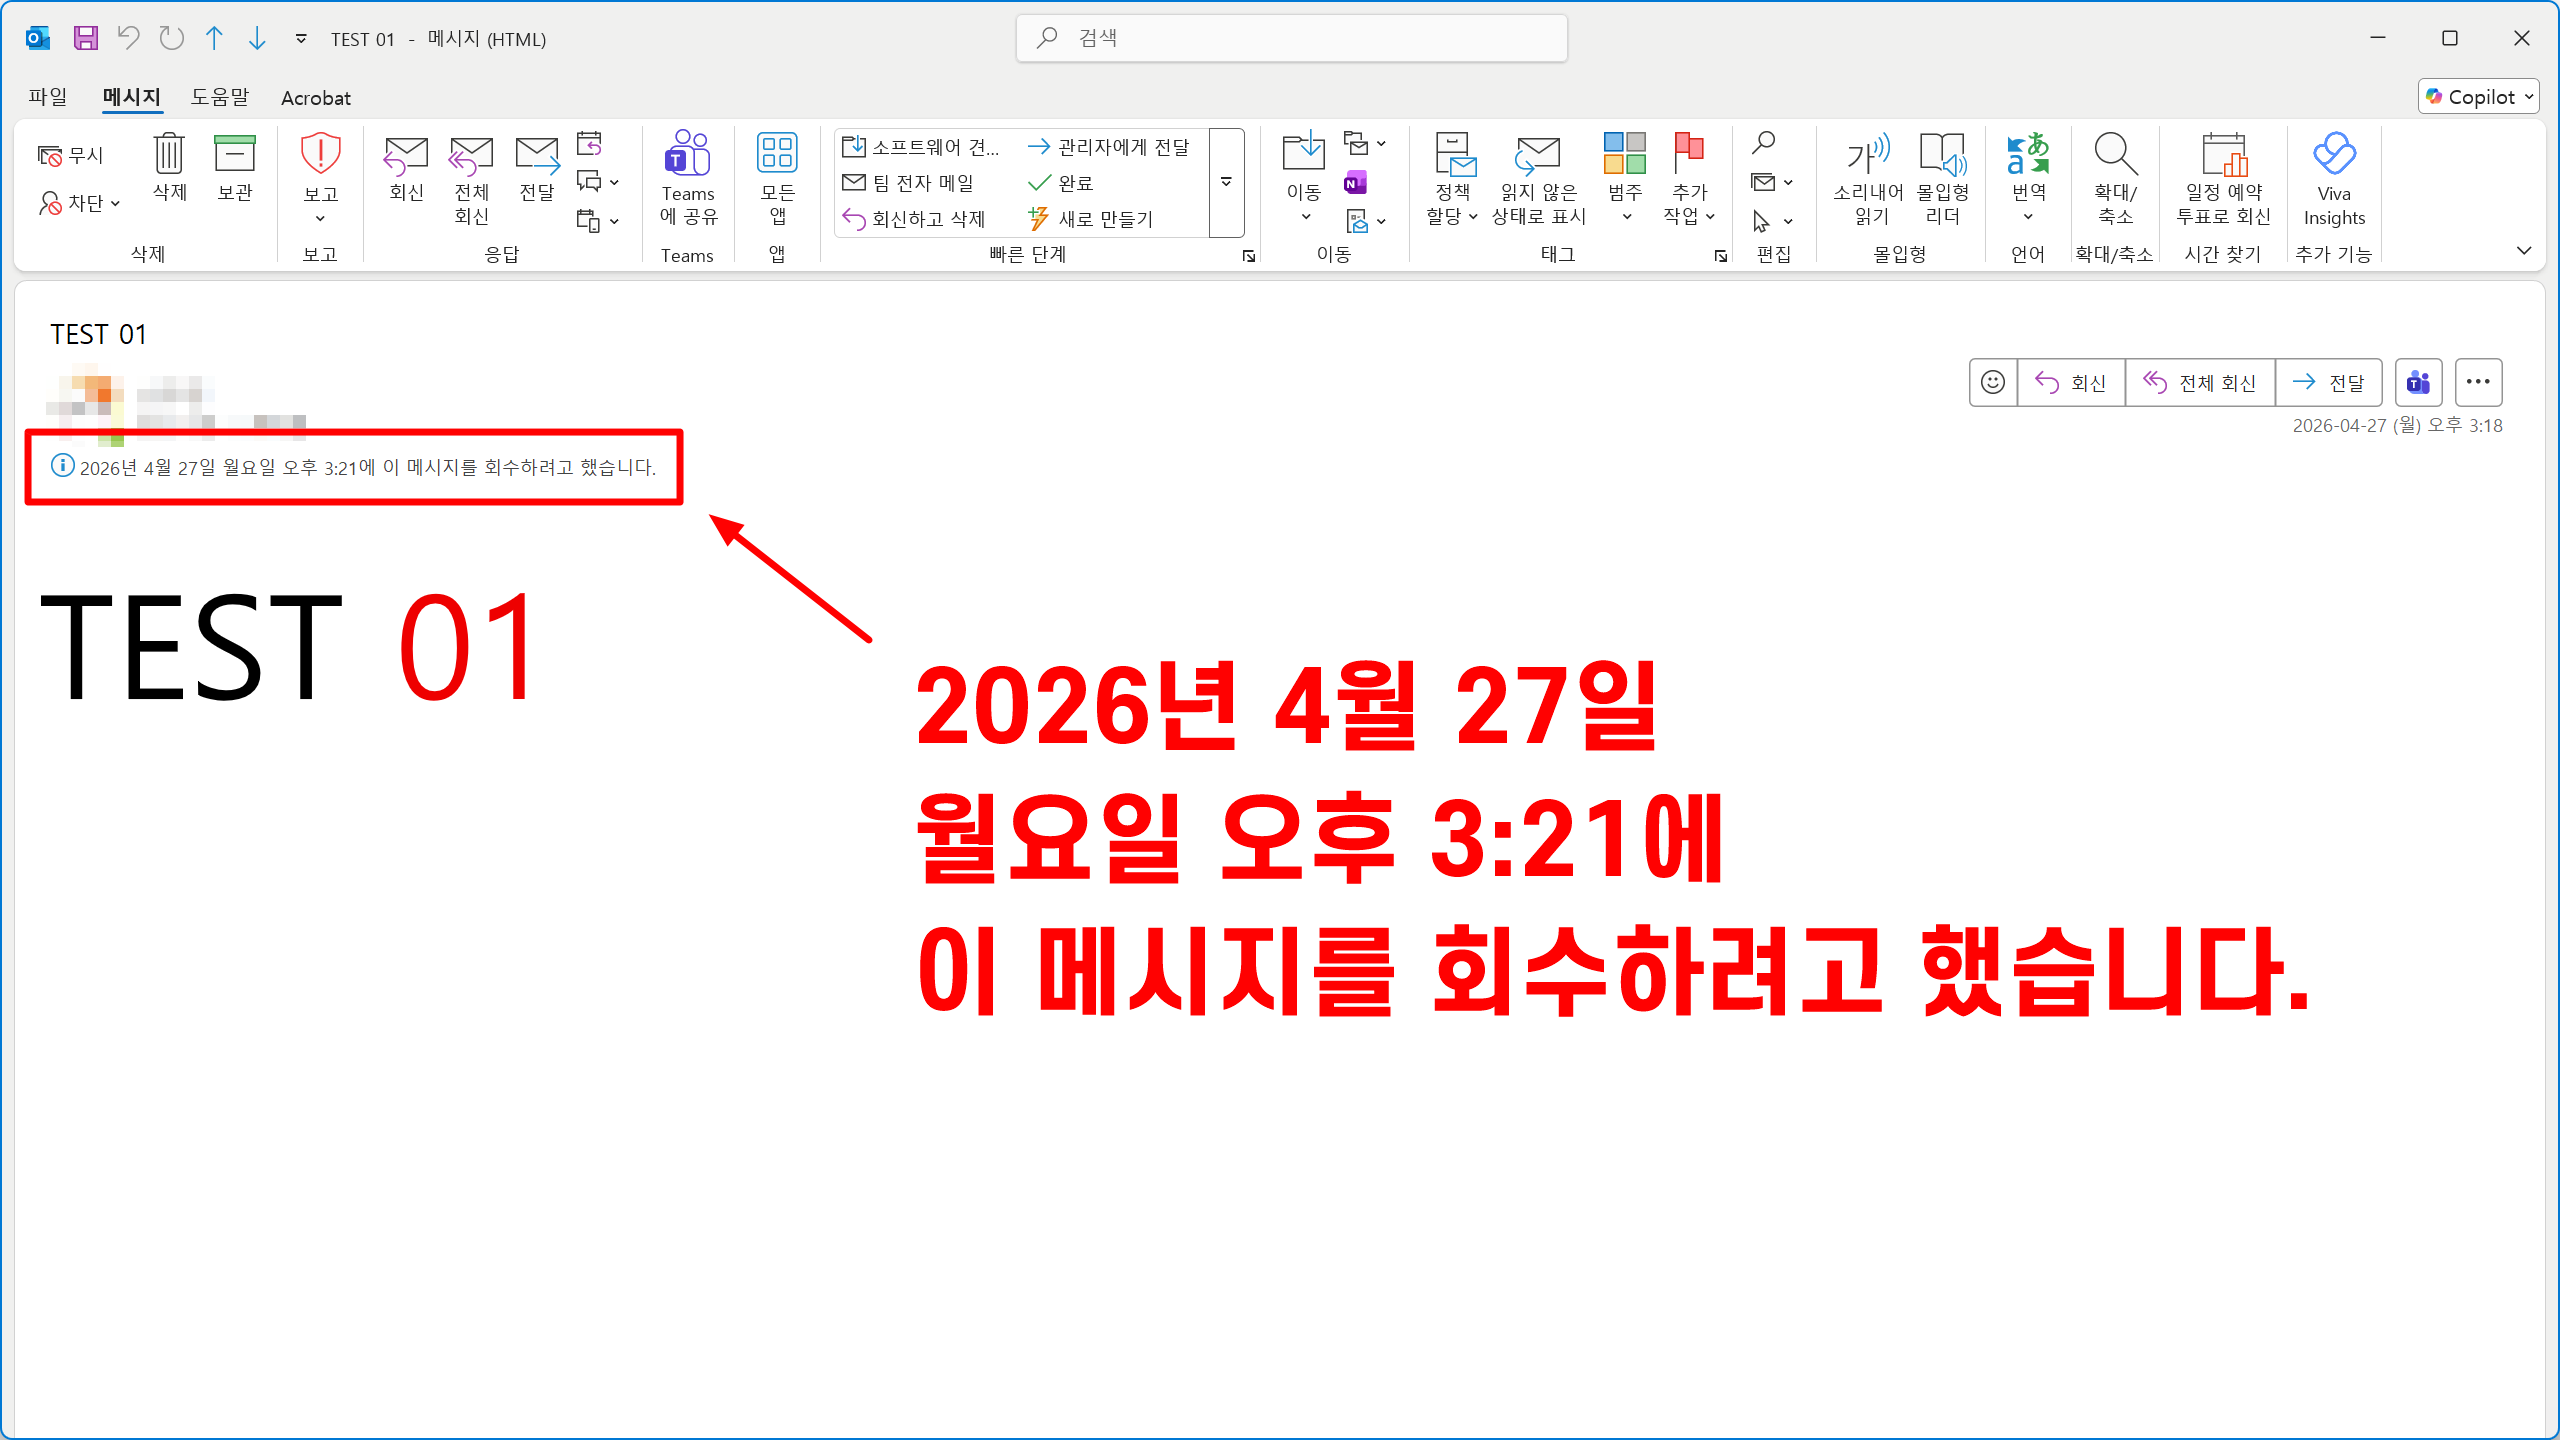Click Ignore (무시) conversation toggle
Image resolution: width=2560 pixels, height=1440 pixels.
(71, 155)
